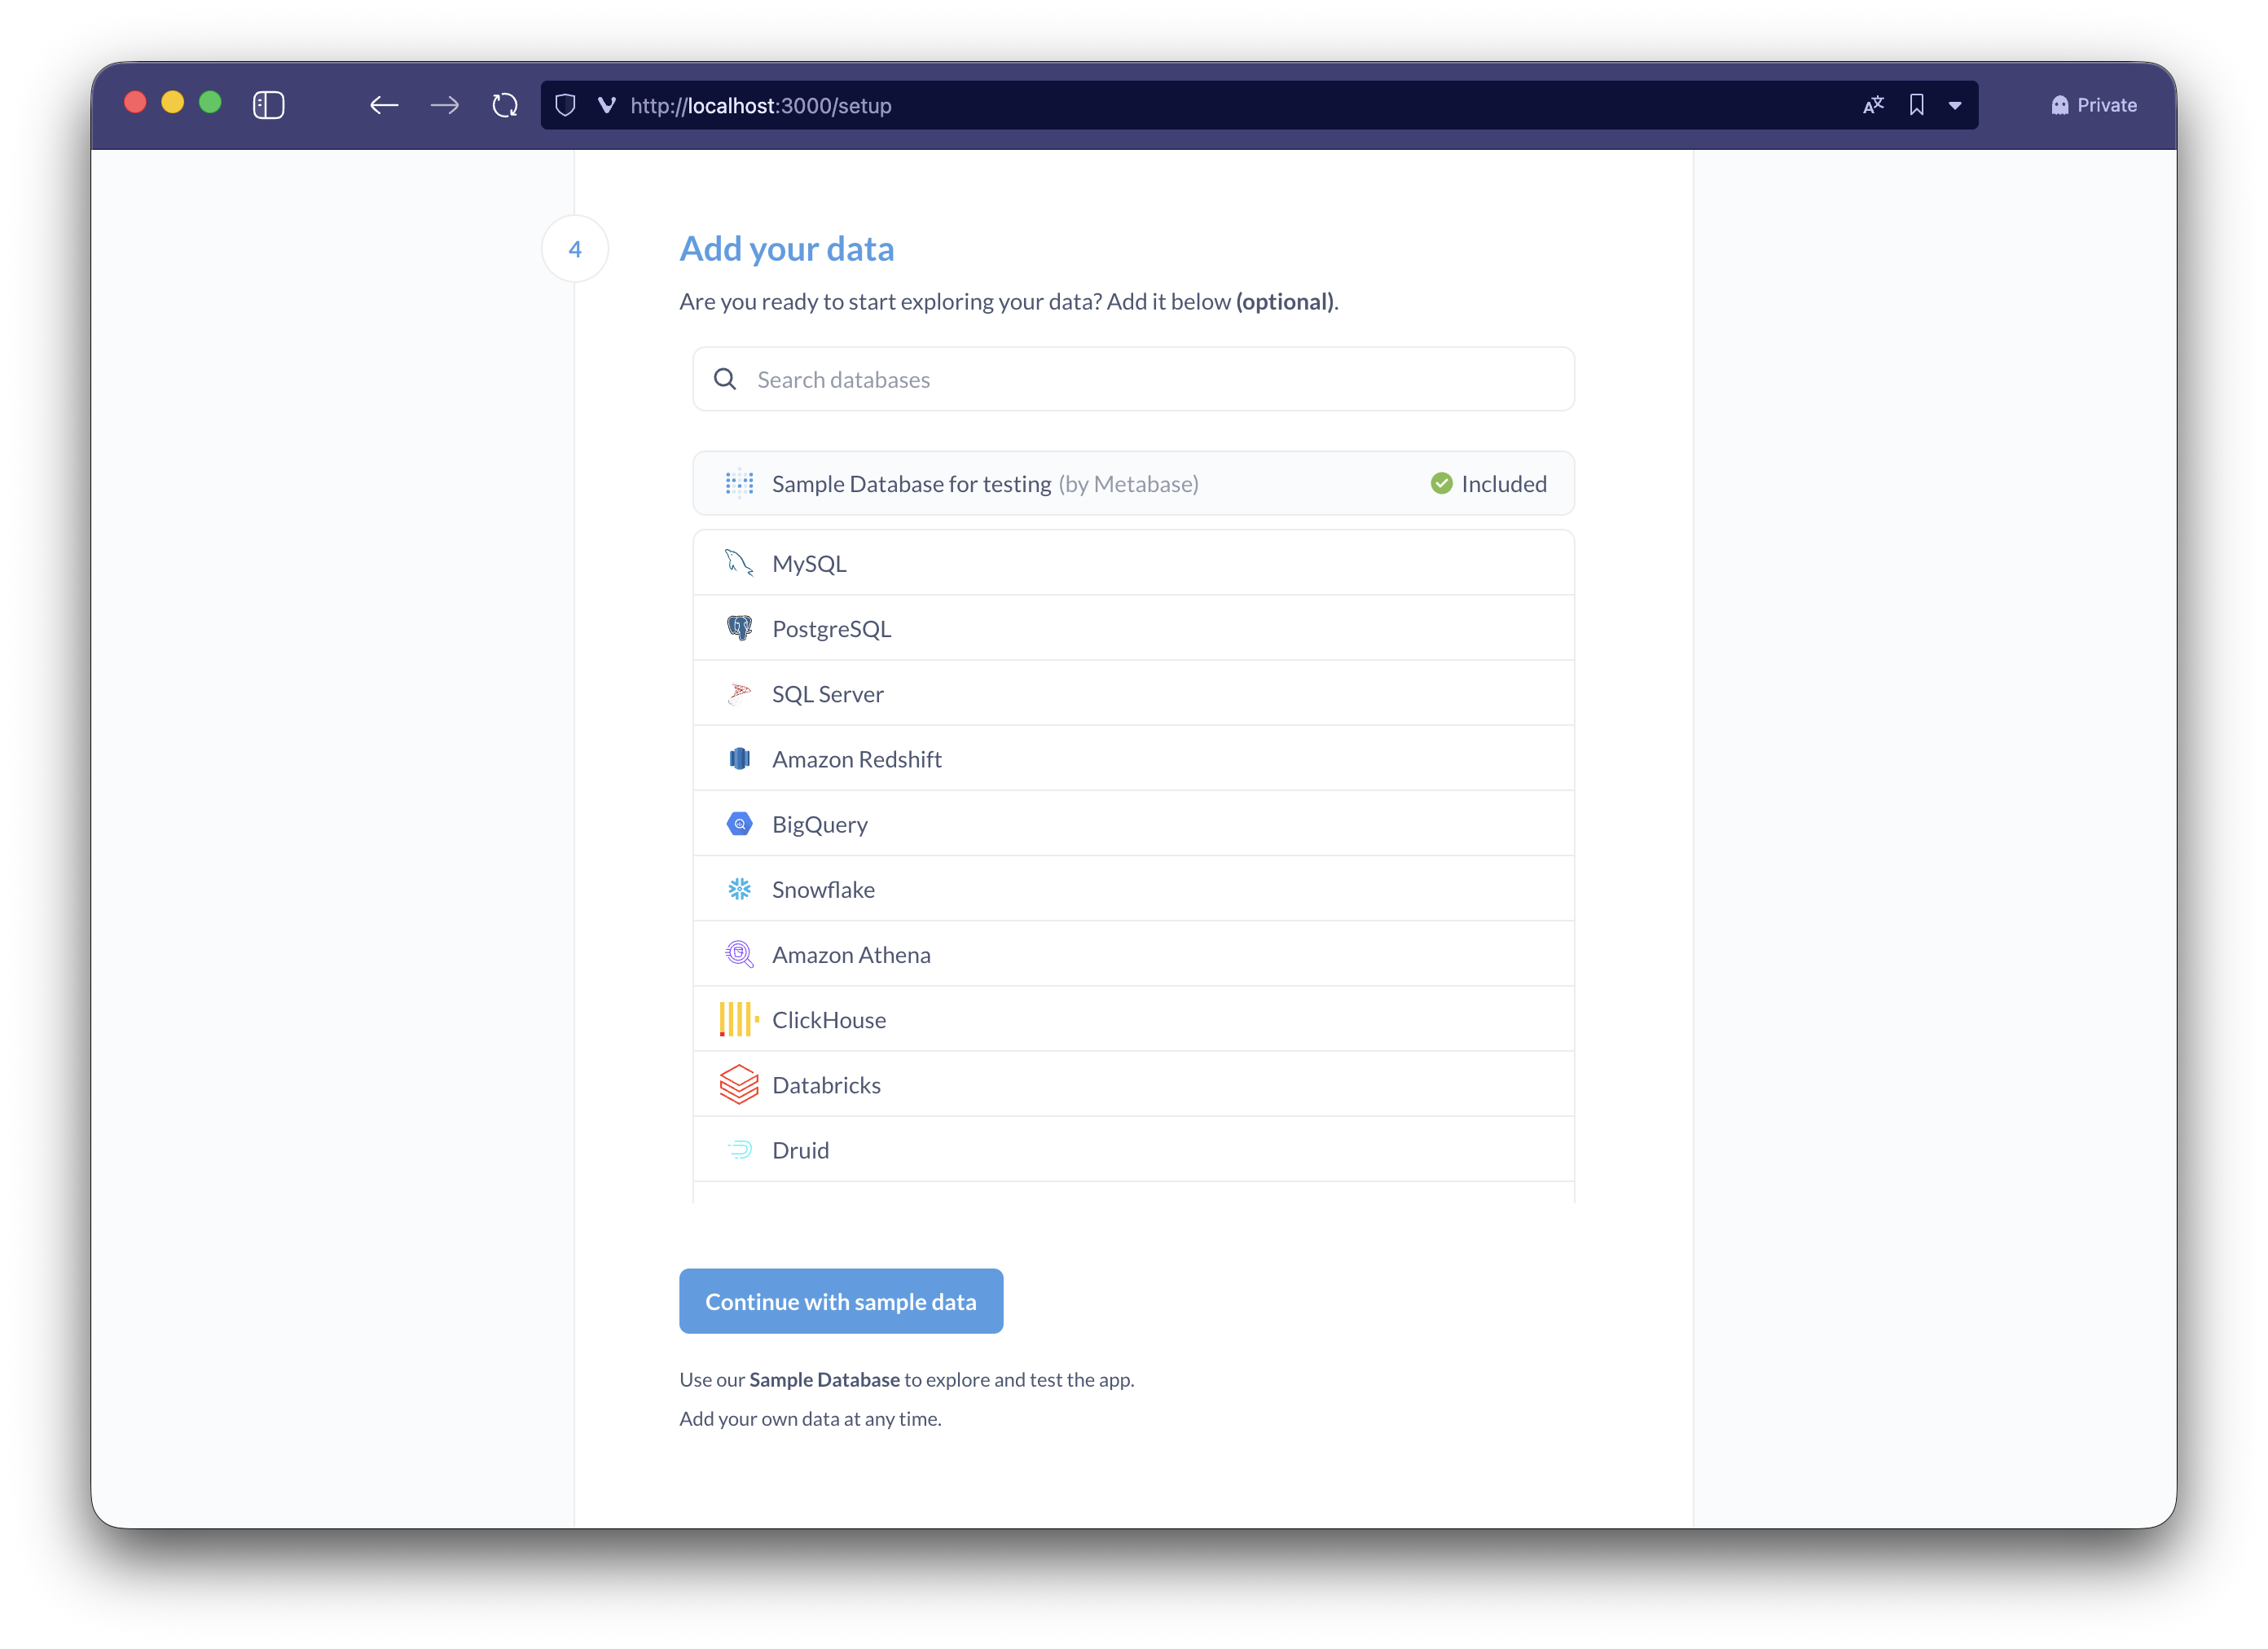Click the Databricks stacked layers icon
Viewport: 2268px width, 1649px height.
(x=739, y=1084)
